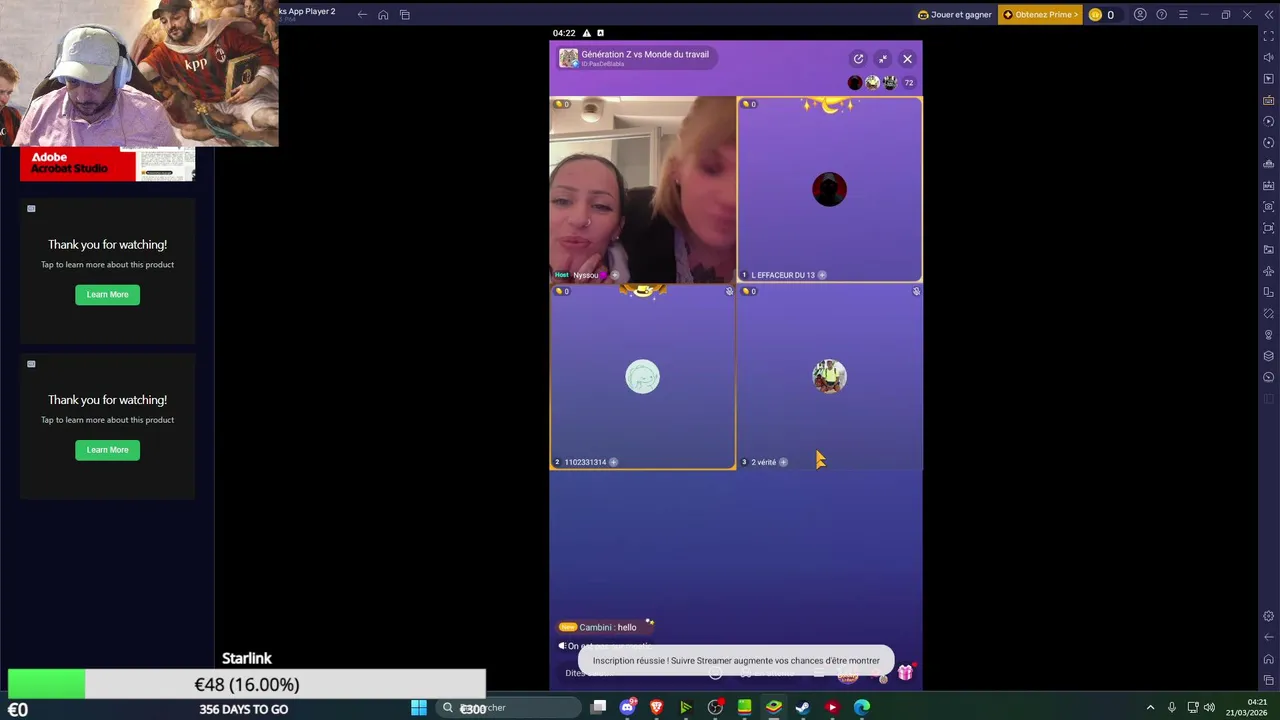Open third top viewer avatar in room header
Viewport: 1280px width, 720px height.
pyautogui.click(x=890, y=83)
